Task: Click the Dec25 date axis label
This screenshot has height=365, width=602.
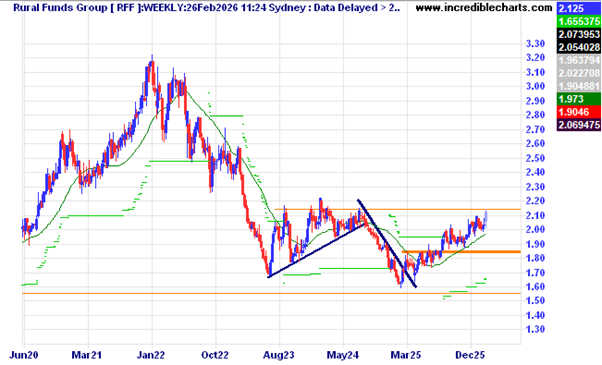Action: pyautogui.click(x=470, y=355)
